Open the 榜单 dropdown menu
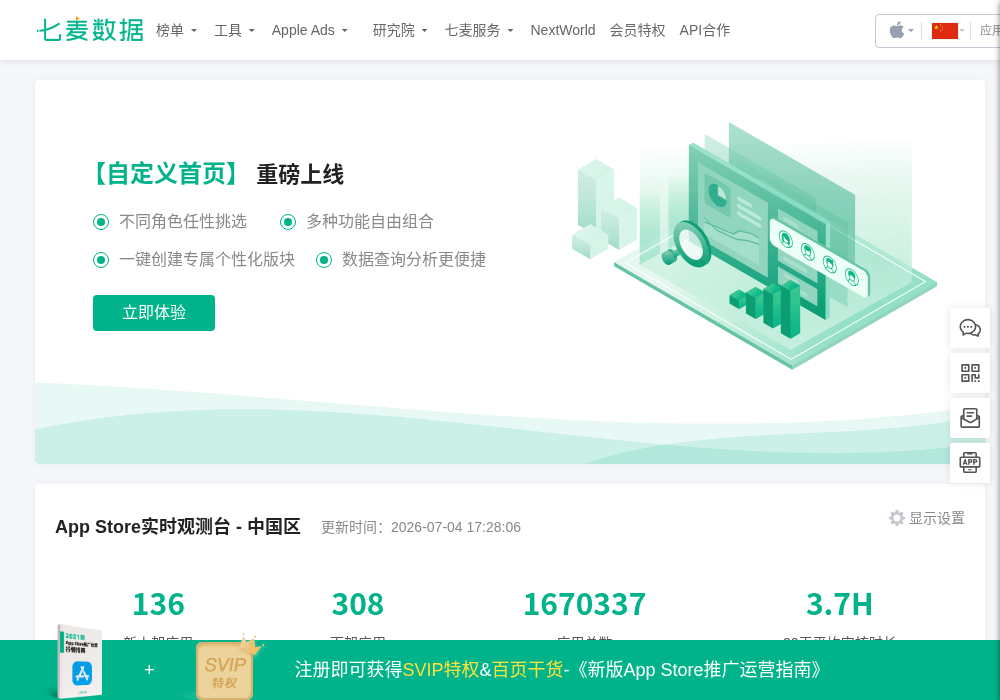The height and width of the screenshot is (700, 1000). pyautogui.click(x=177, y=30)
